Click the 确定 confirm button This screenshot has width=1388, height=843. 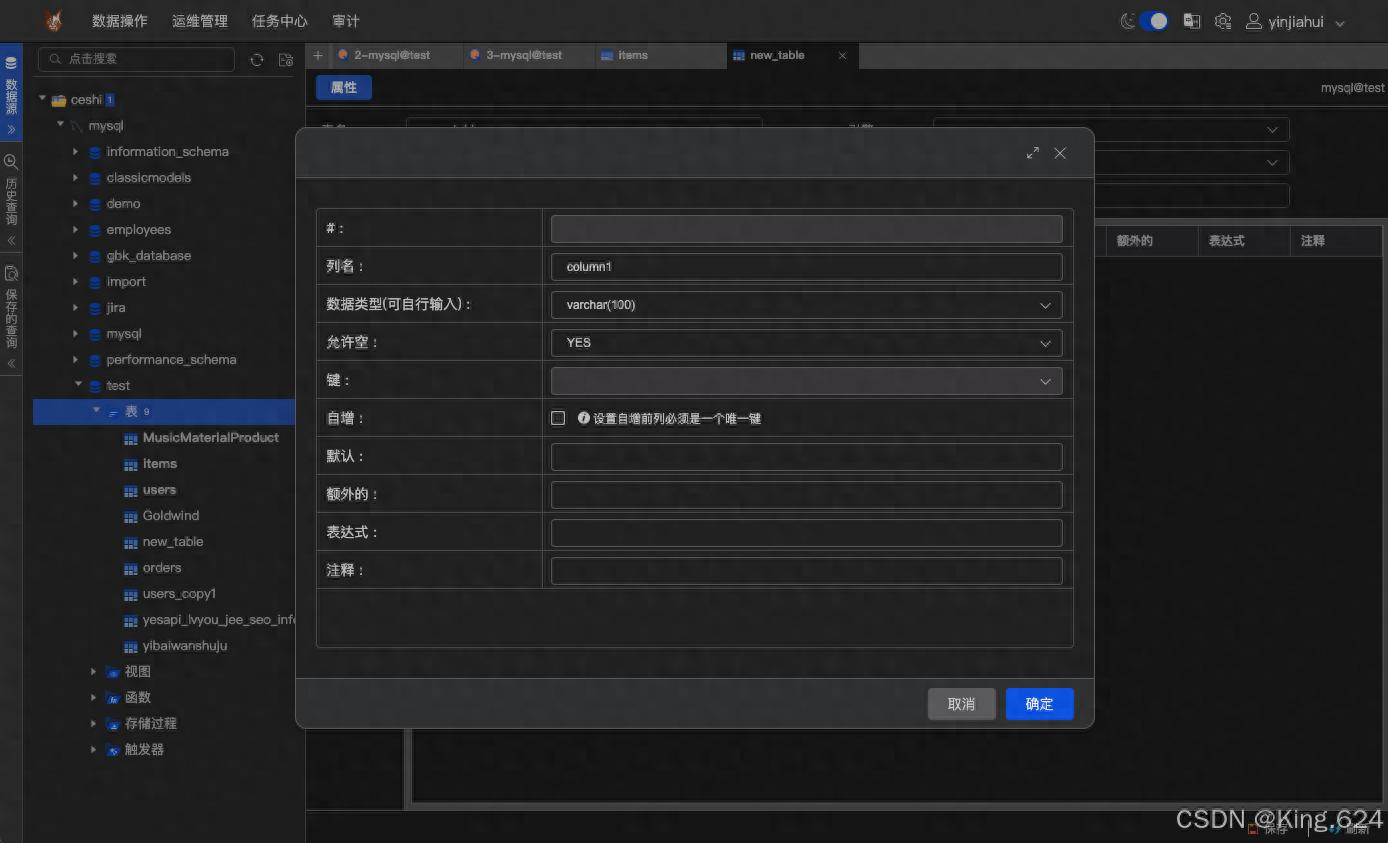point(1039,704)
